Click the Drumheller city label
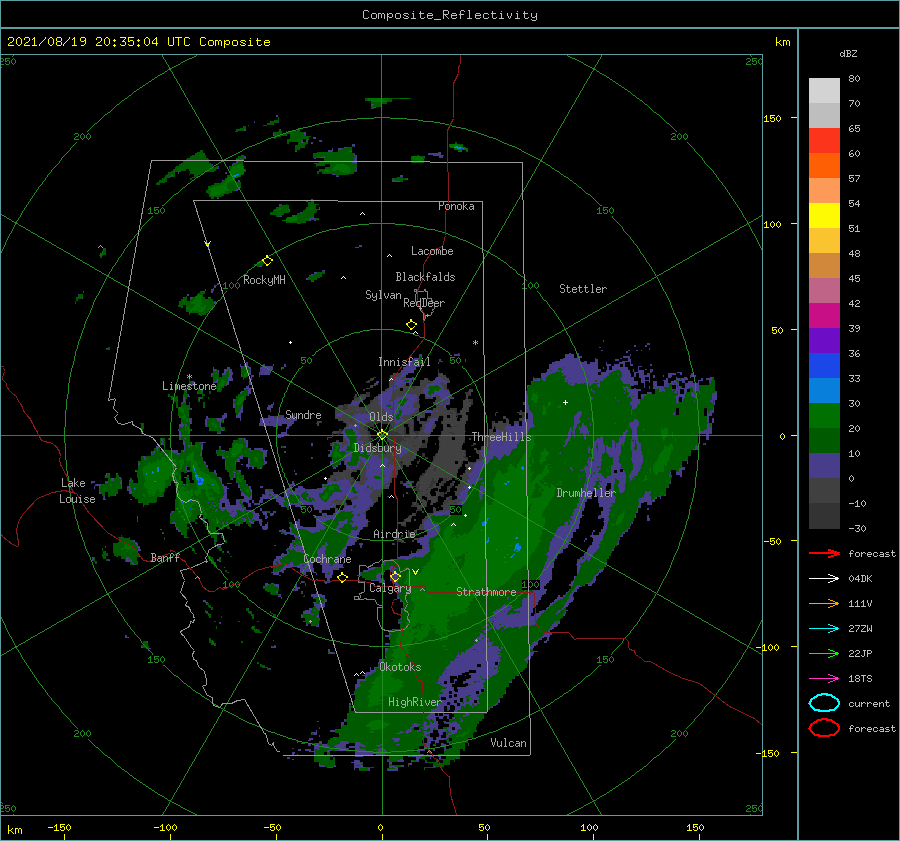This screenshot has width=900, height=841. (x=585, y=493)
